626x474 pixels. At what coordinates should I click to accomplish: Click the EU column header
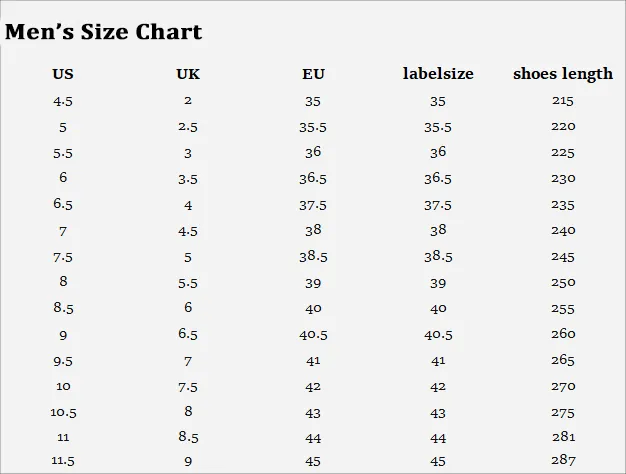(x=313, y=74)
